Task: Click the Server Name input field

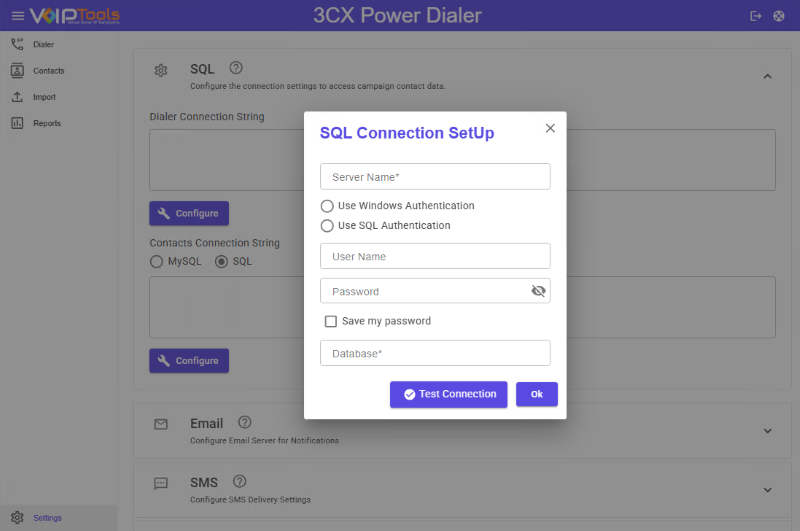Action: (435, 177)
